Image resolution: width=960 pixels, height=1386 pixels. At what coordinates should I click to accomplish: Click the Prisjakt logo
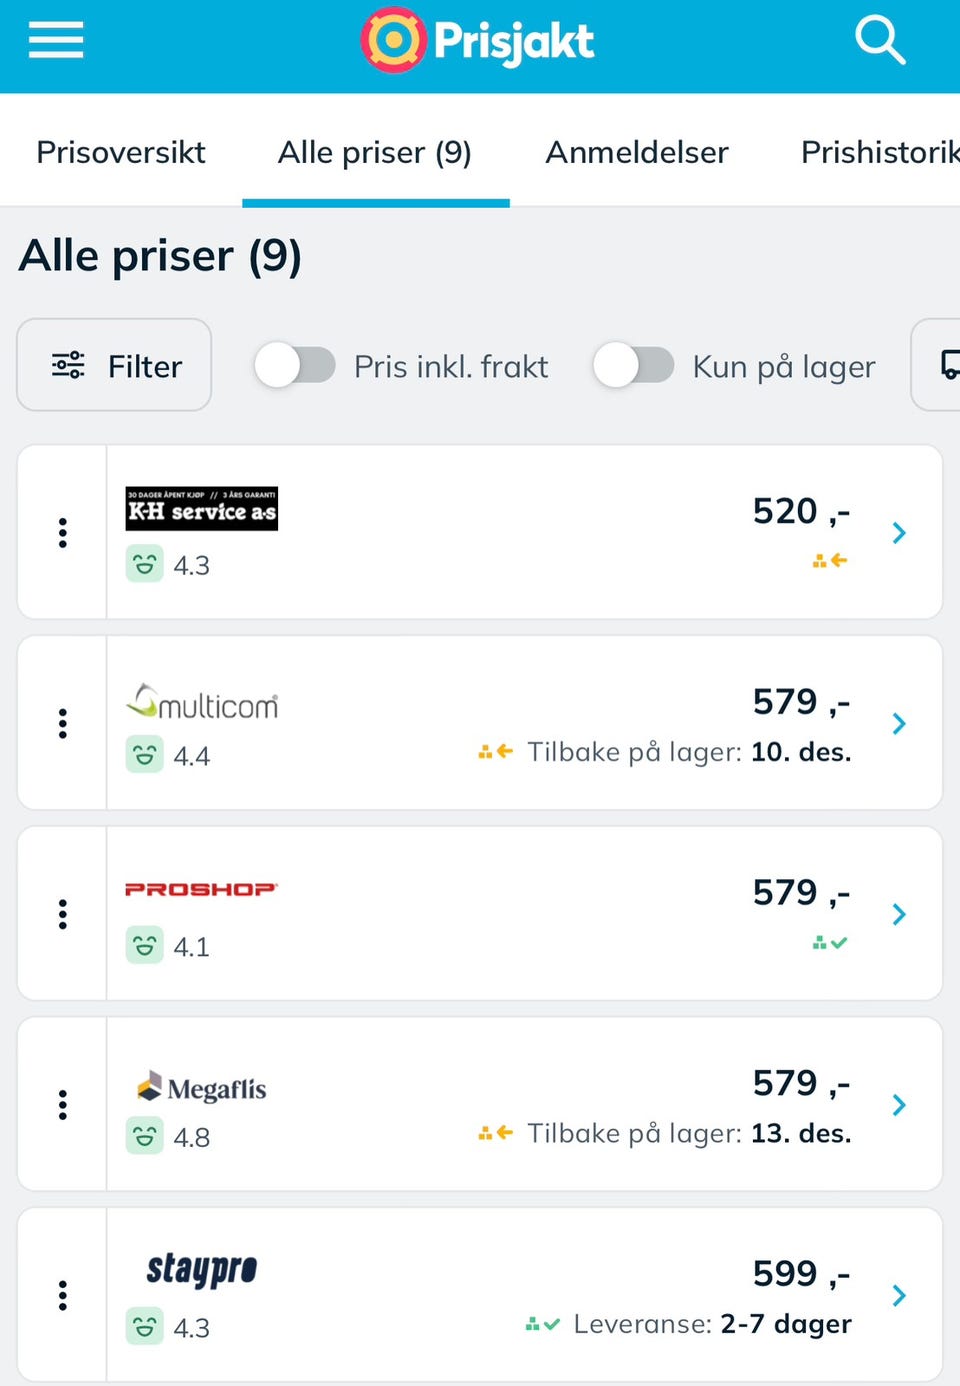coord(478,41)
